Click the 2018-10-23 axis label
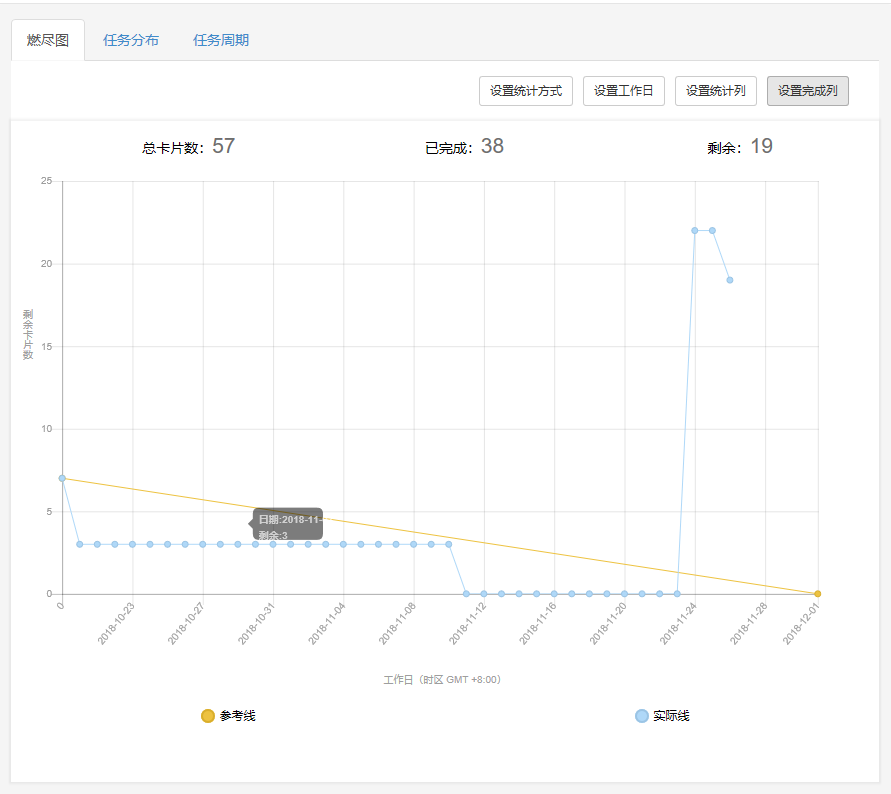Image resolution: width=891 pixels, height=794 pixels. pos(116,623)
